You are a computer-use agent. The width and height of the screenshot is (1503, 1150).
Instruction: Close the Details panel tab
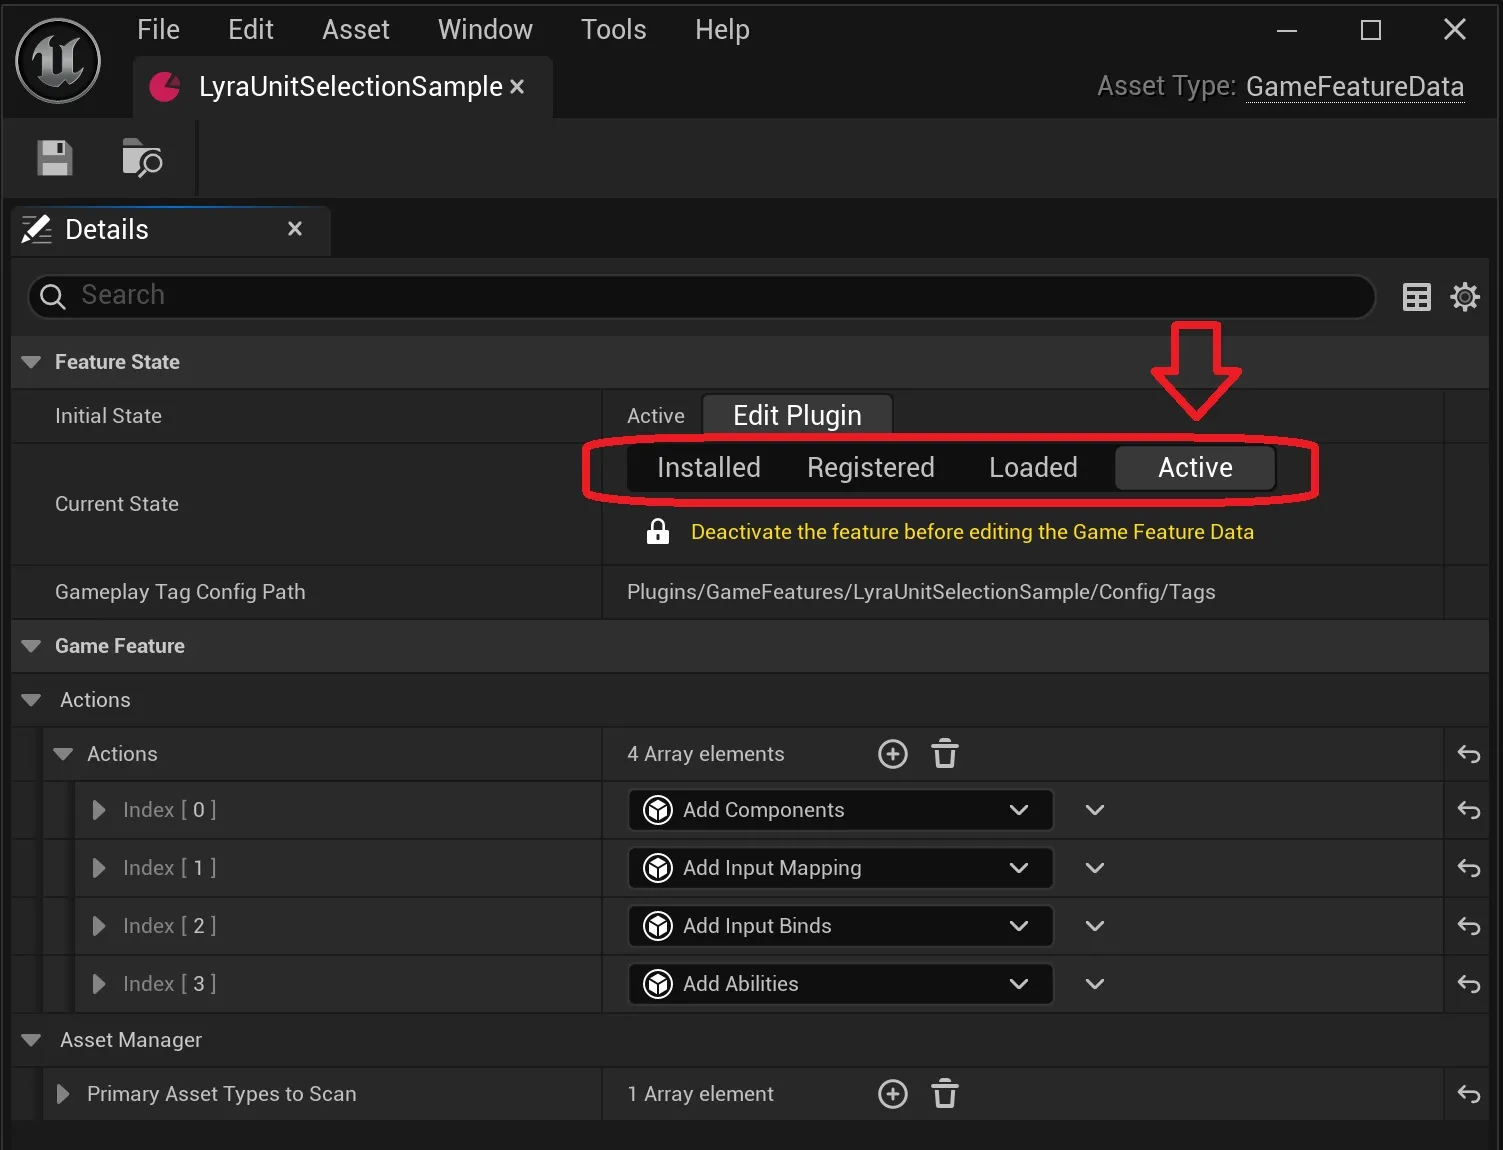pos(295,229)
